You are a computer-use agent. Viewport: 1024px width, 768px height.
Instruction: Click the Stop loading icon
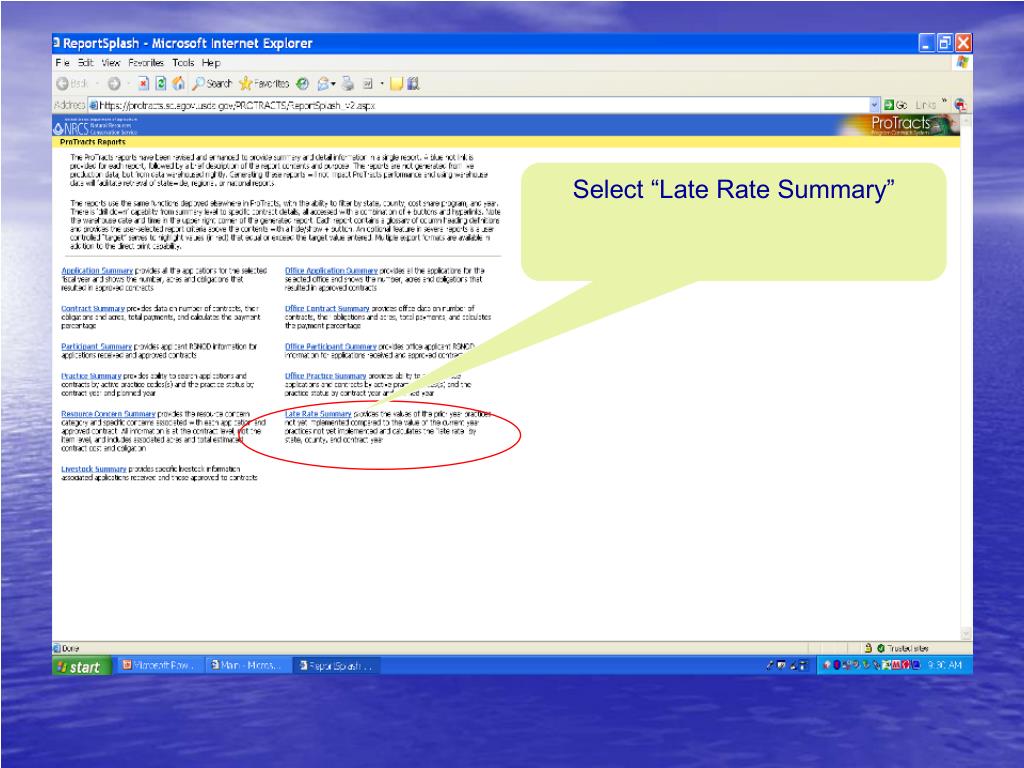[143, 84]
